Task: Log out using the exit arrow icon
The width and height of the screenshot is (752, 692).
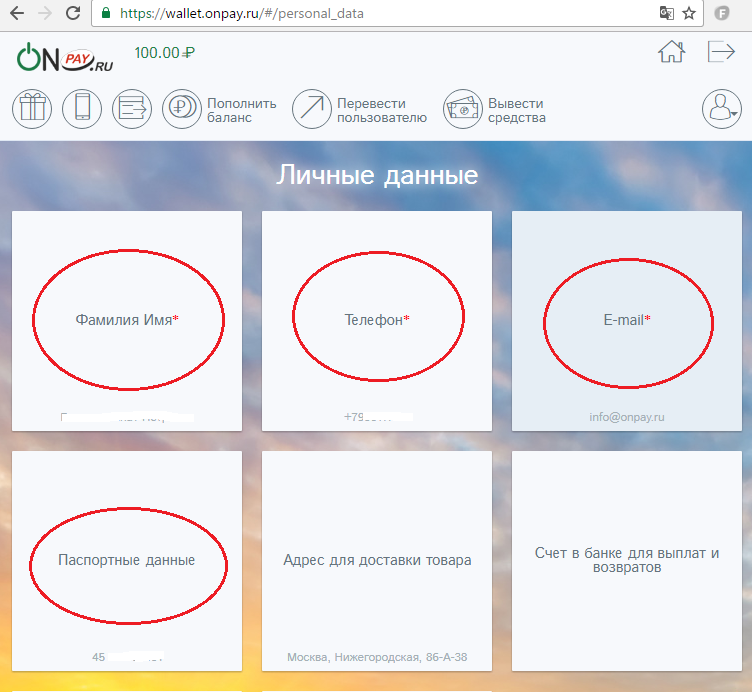Action: [721, 53]
